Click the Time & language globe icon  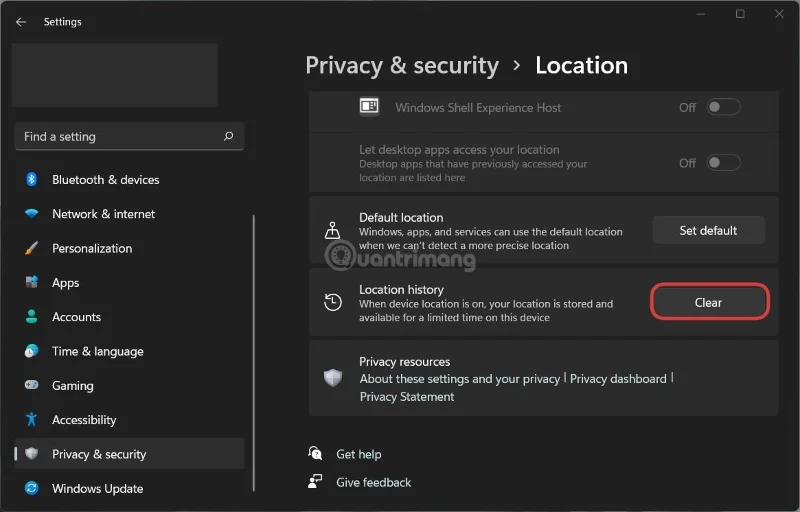point(32,351)
